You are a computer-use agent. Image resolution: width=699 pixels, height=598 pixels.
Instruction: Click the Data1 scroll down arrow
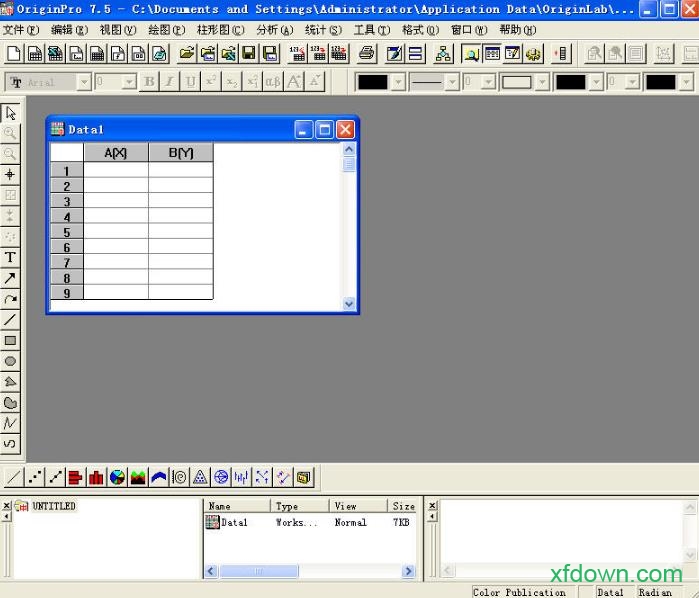pos(349,304)
